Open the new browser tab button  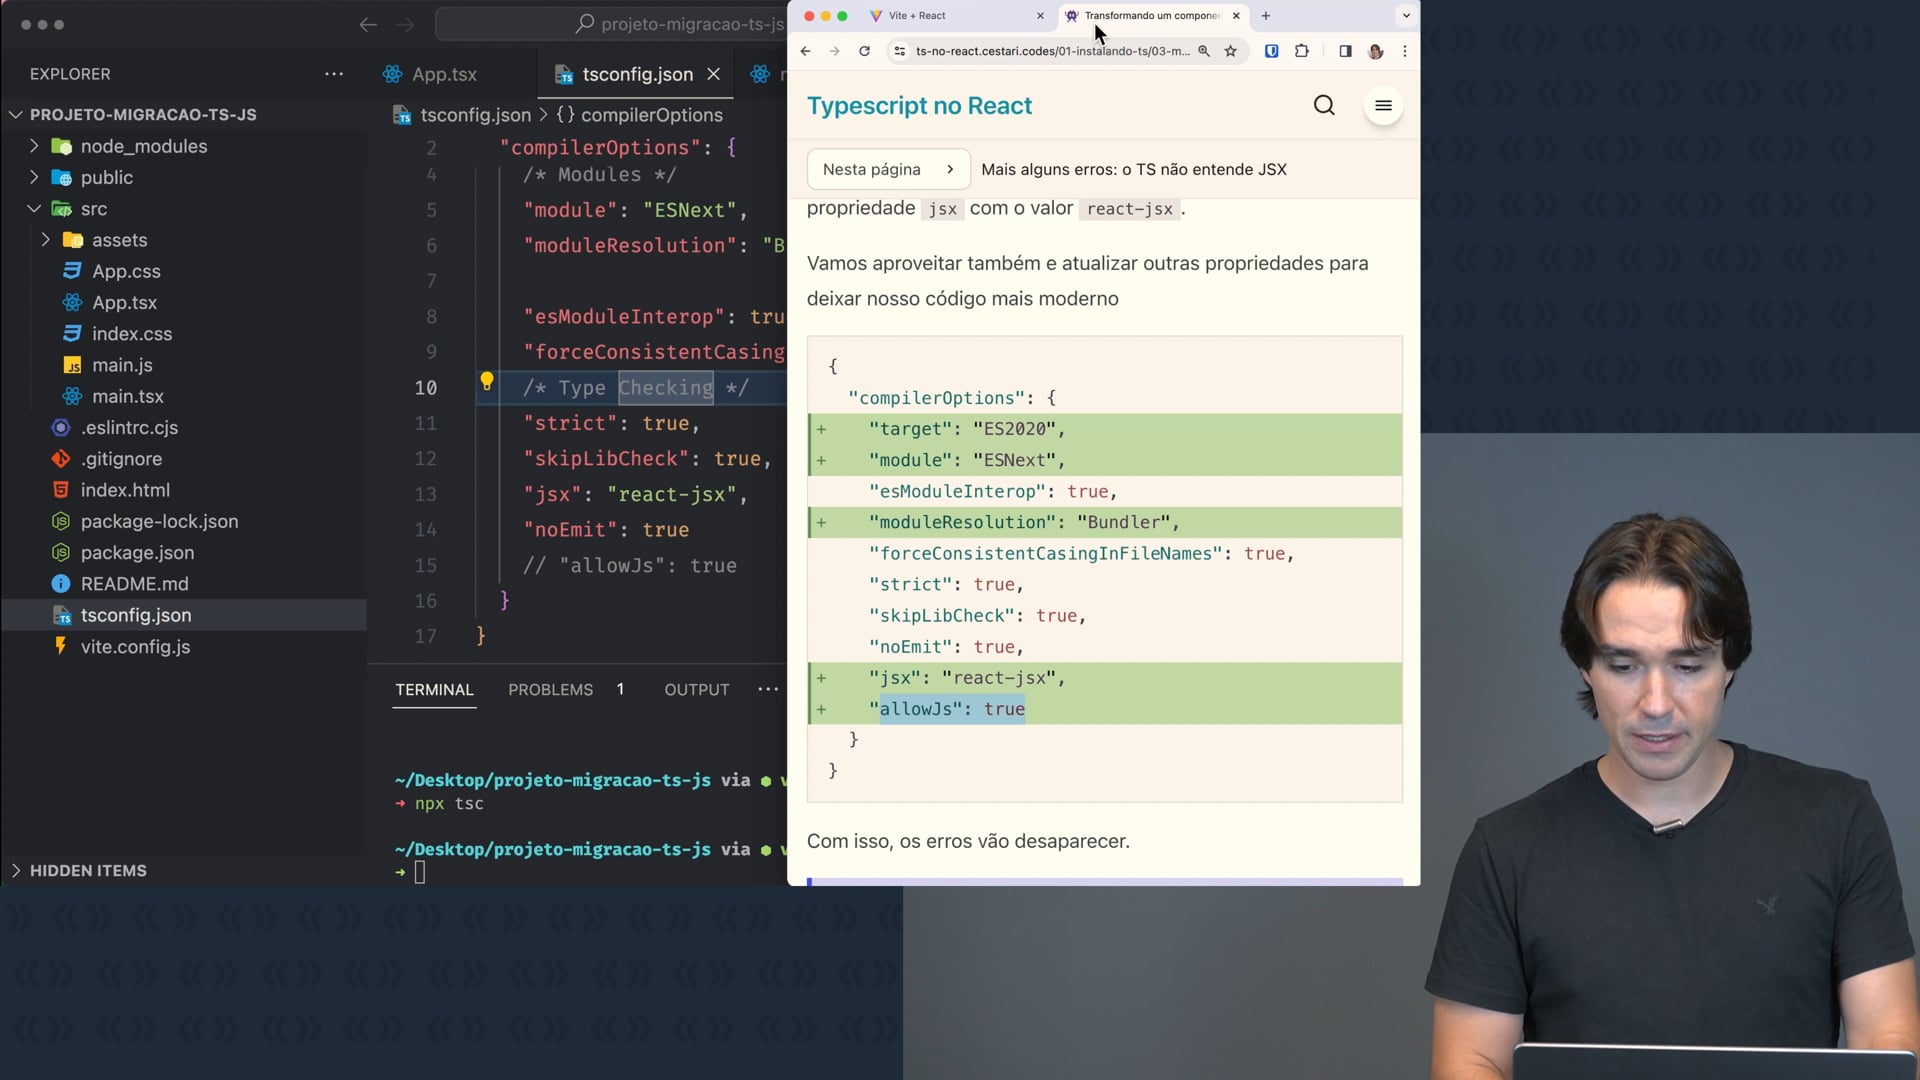click(1266, 16)
